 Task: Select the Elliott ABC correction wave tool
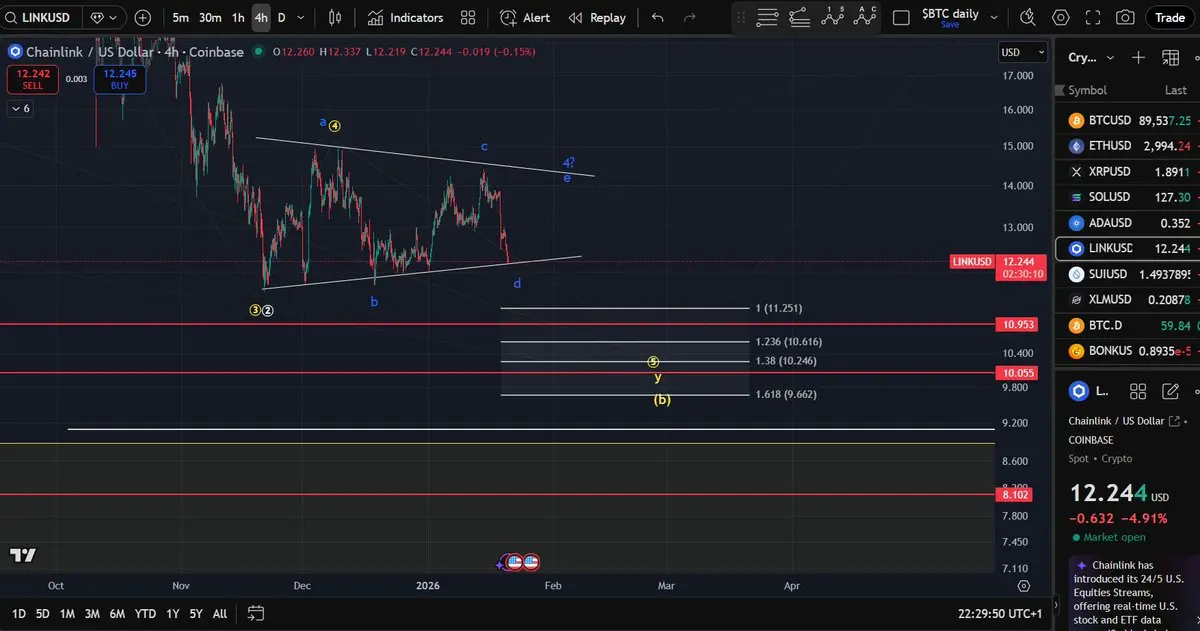tap(865, 16)
